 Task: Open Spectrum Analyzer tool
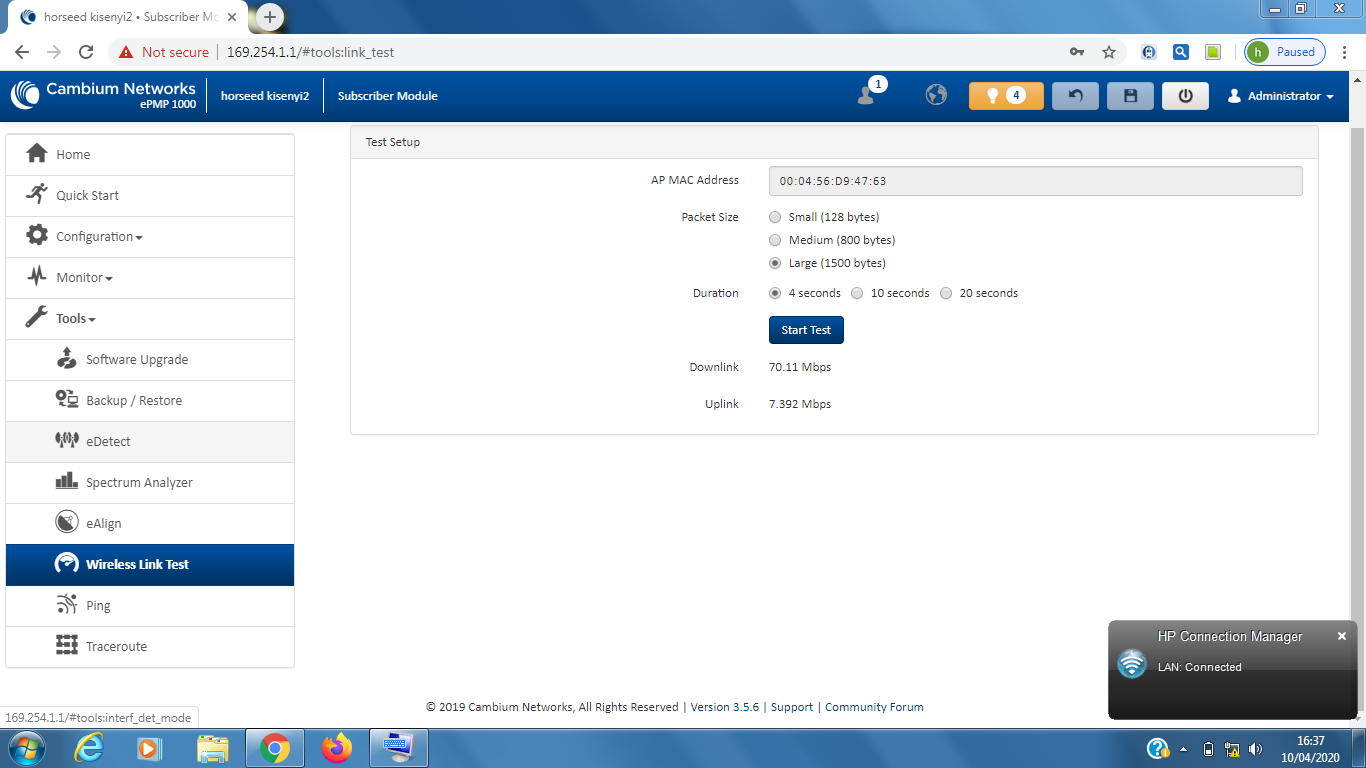click(139, 483)
